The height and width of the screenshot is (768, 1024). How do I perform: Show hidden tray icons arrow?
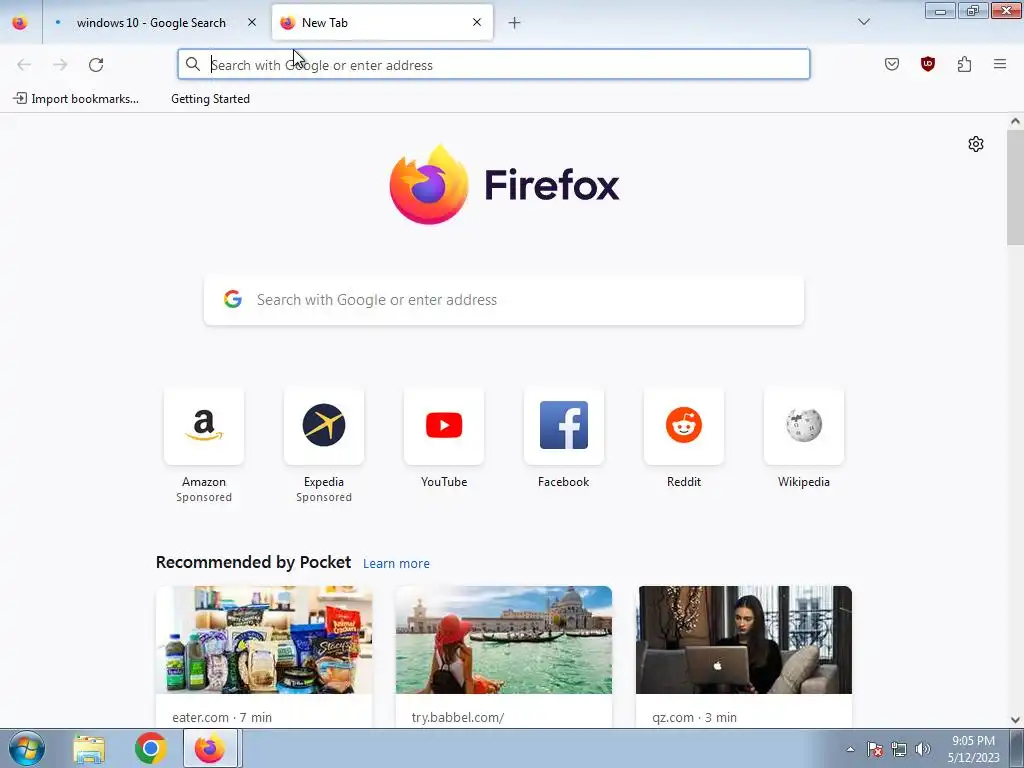850,749
